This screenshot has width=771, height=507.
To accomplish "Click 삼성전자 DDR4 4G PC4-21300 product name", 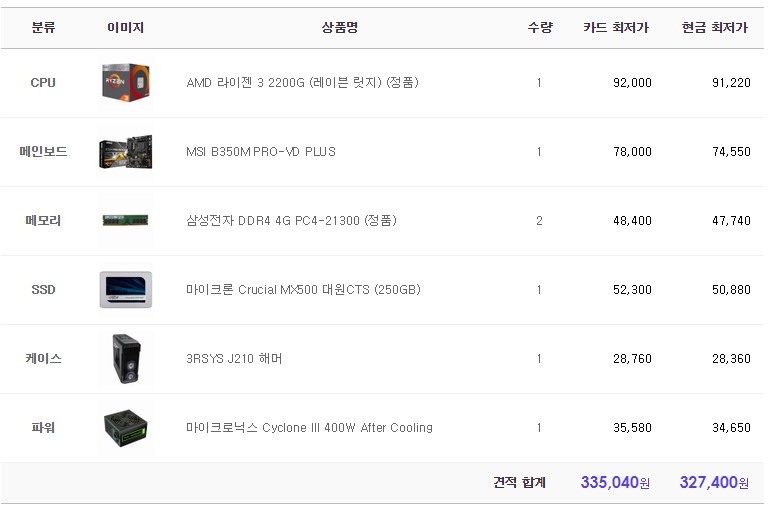I will pos(291,220).
